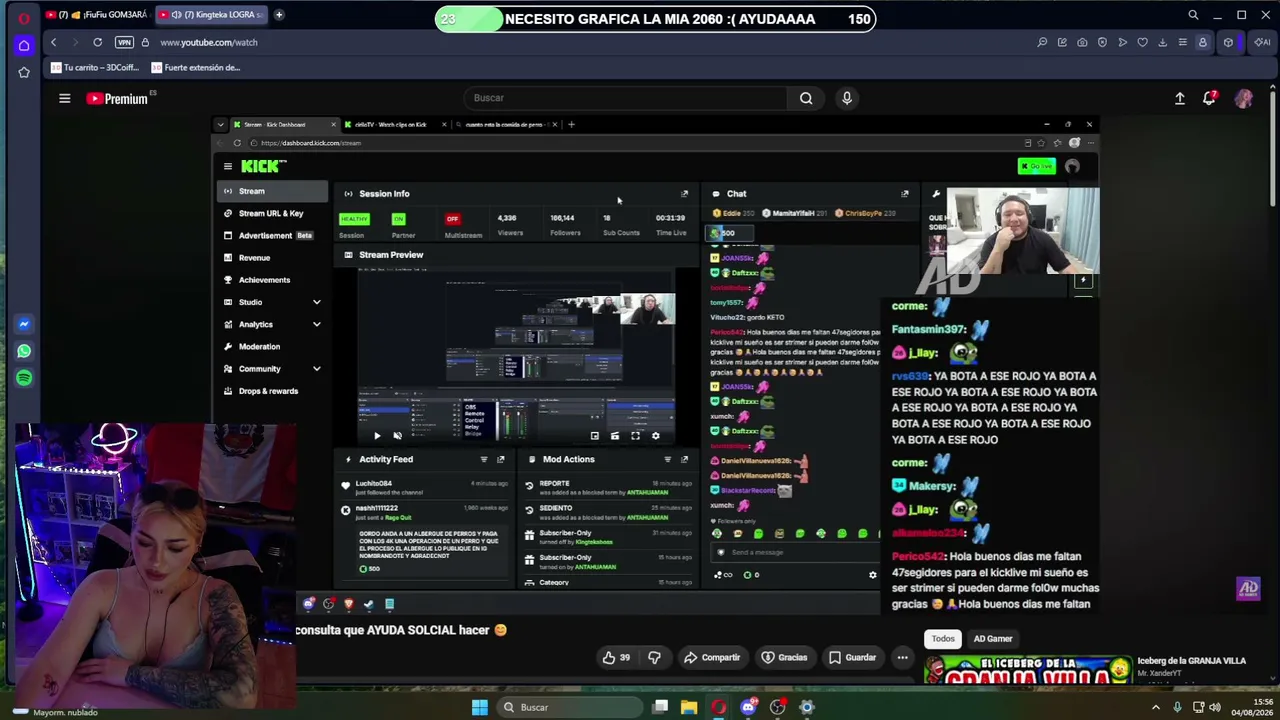Open stream preview settings gear
Image resolution: width=1280 pixels, height=720 pixels.
tap(656, 436)
